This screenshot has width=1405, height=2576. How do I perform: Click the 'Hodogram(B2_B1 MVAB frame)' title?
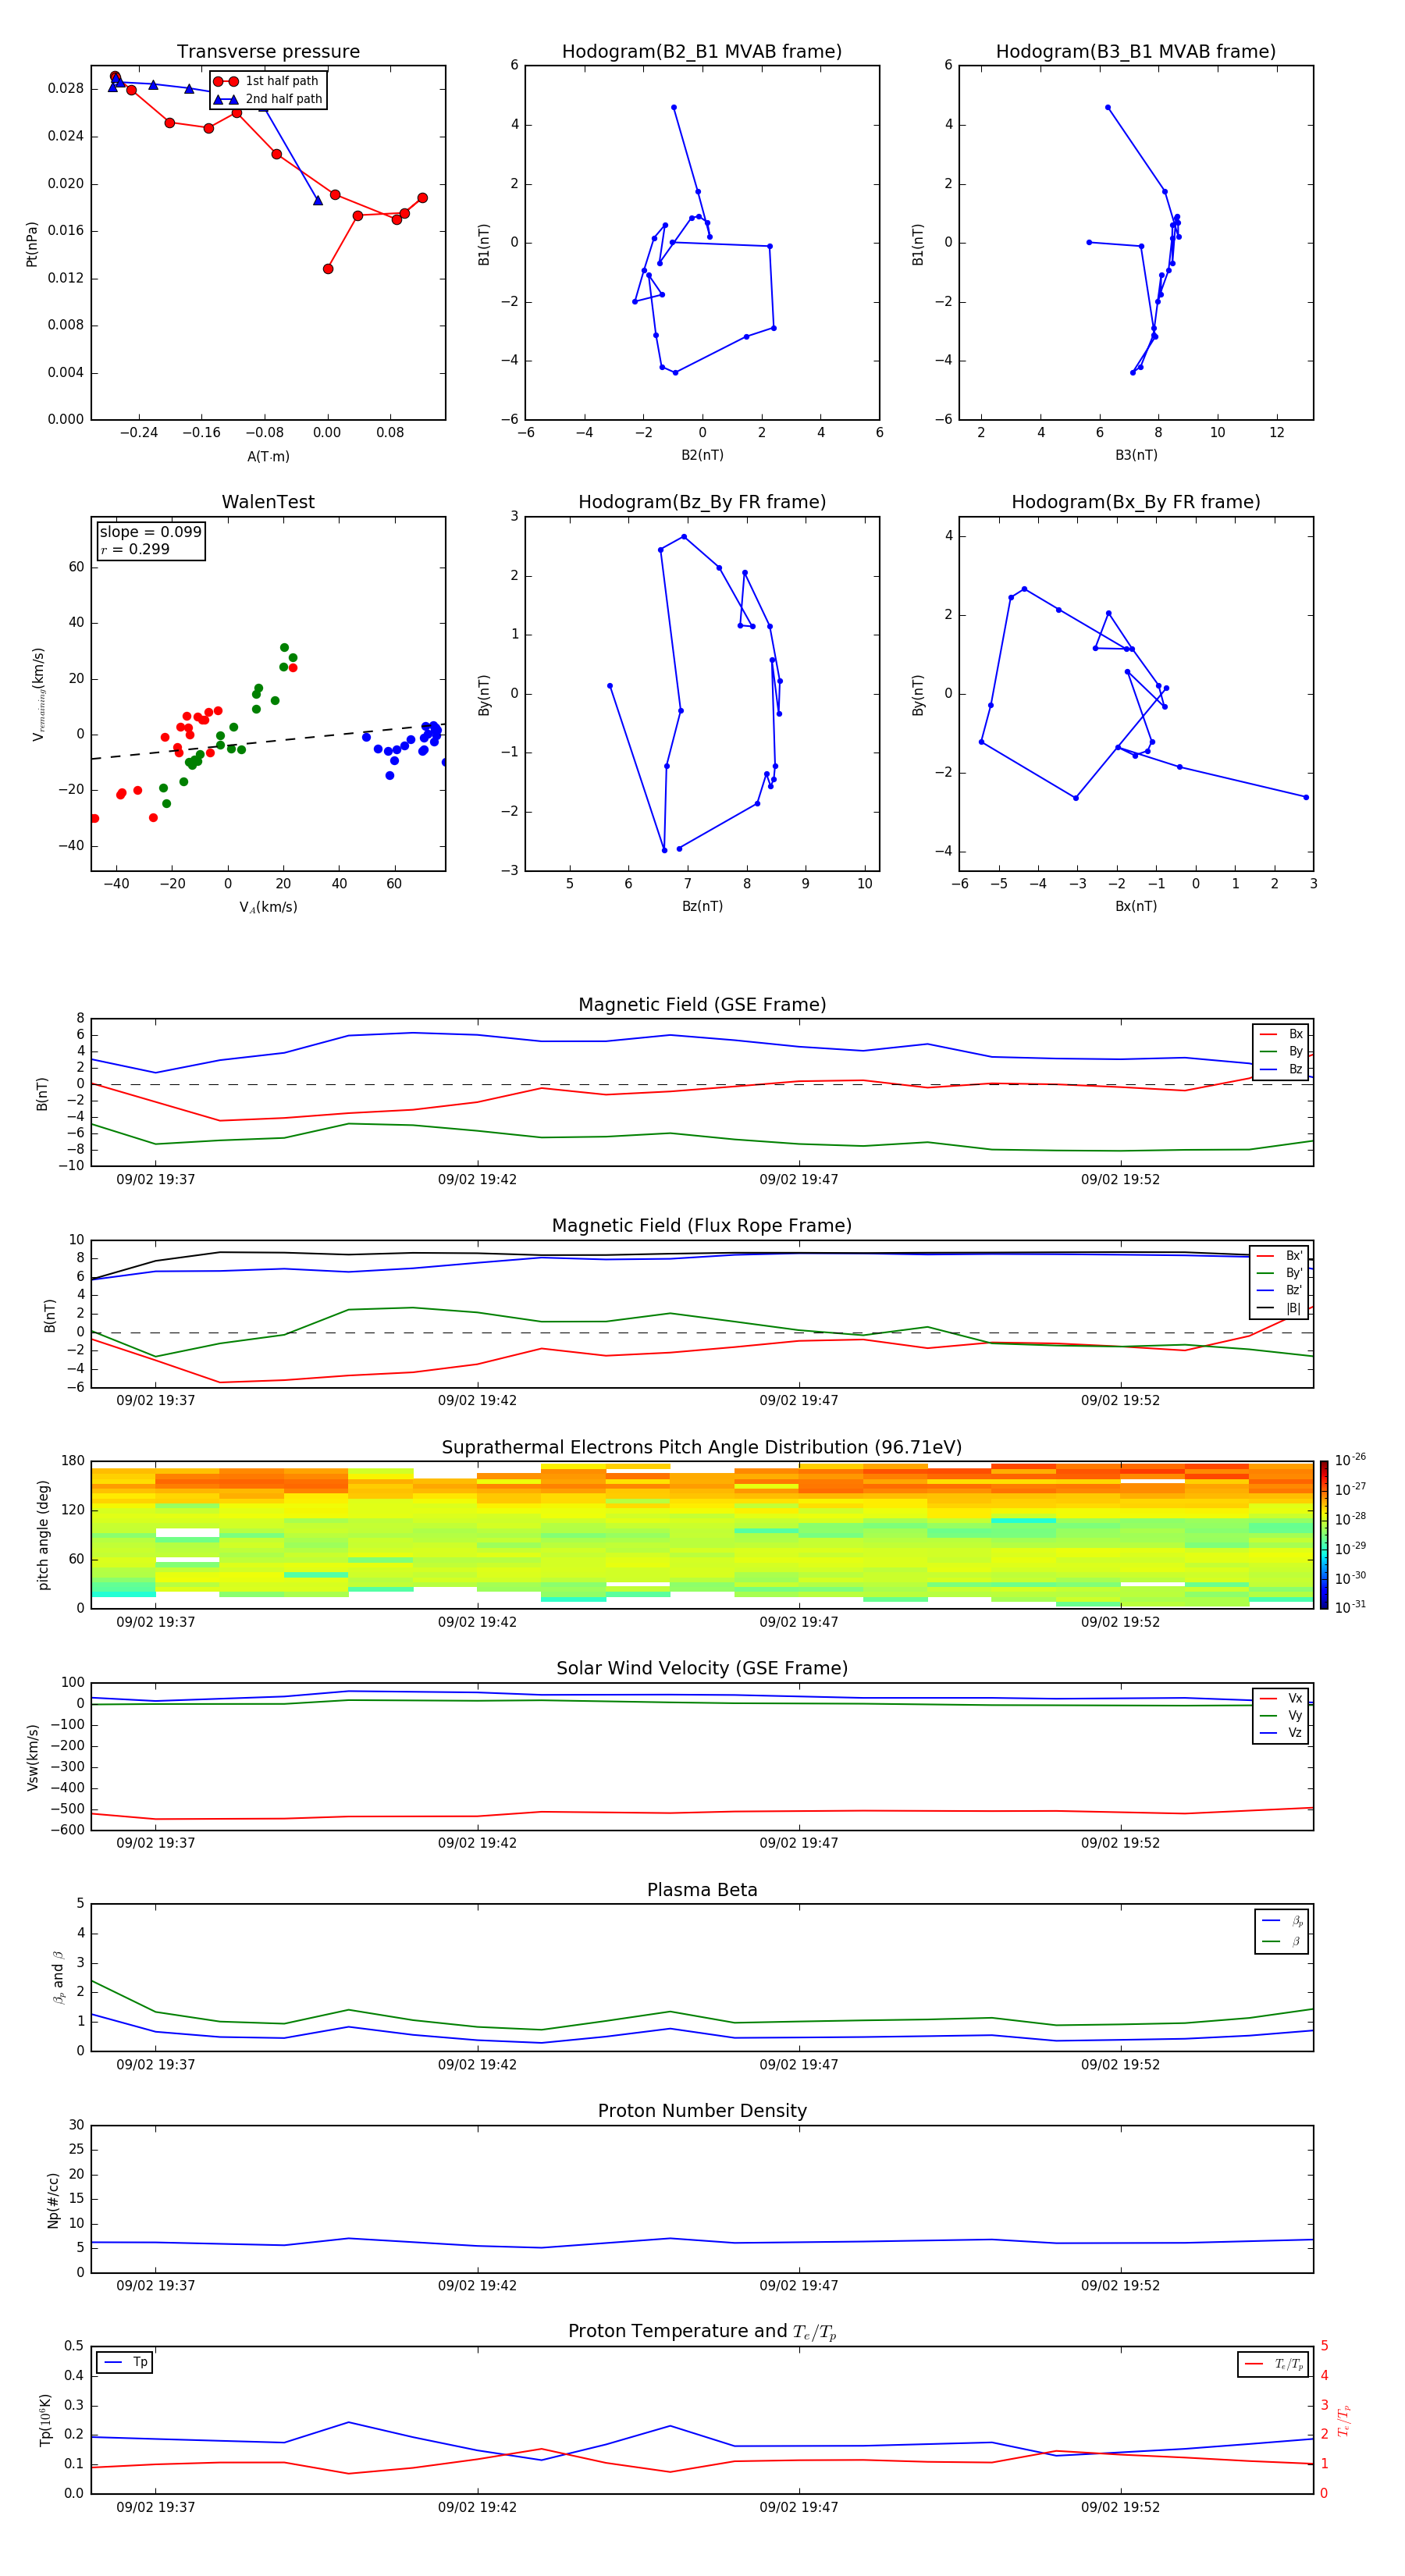pos(702,52)
